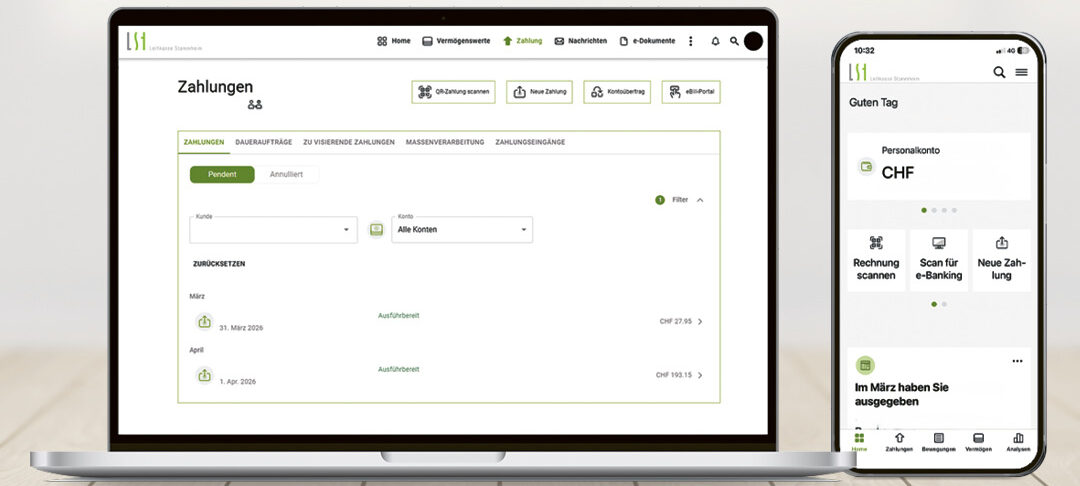1080x486 pixels.
Task: Open Home in laptop top navigation
Action: point(393,41)
